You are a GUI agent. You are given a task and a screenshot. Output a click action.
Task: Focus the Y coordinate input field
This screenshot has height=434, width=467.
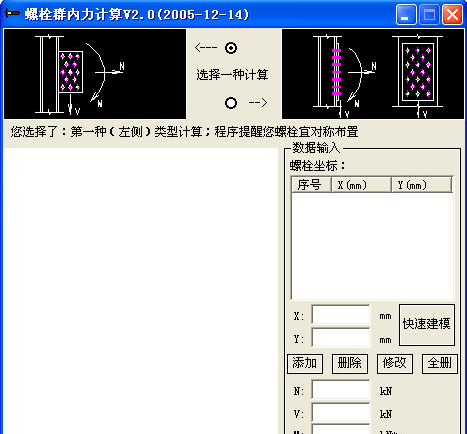(x=341, y=338)
